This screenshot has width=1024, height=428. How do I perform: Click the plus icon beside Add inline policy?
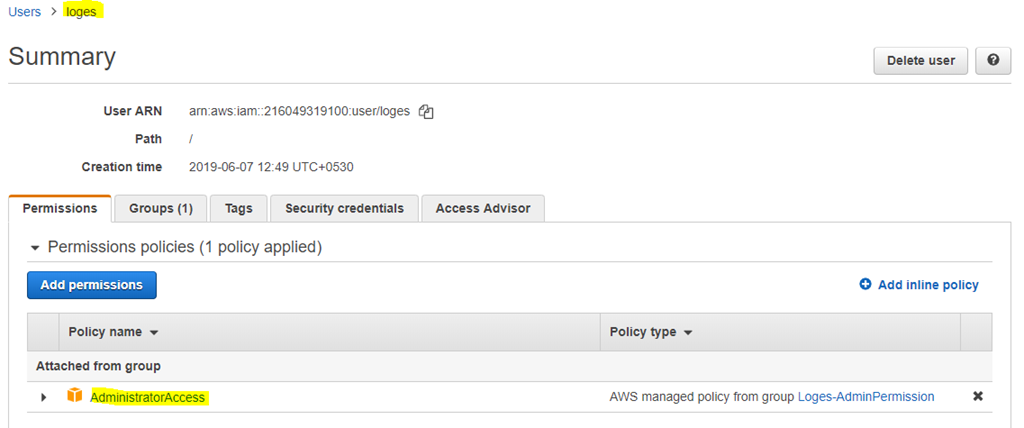coord(865,284)
